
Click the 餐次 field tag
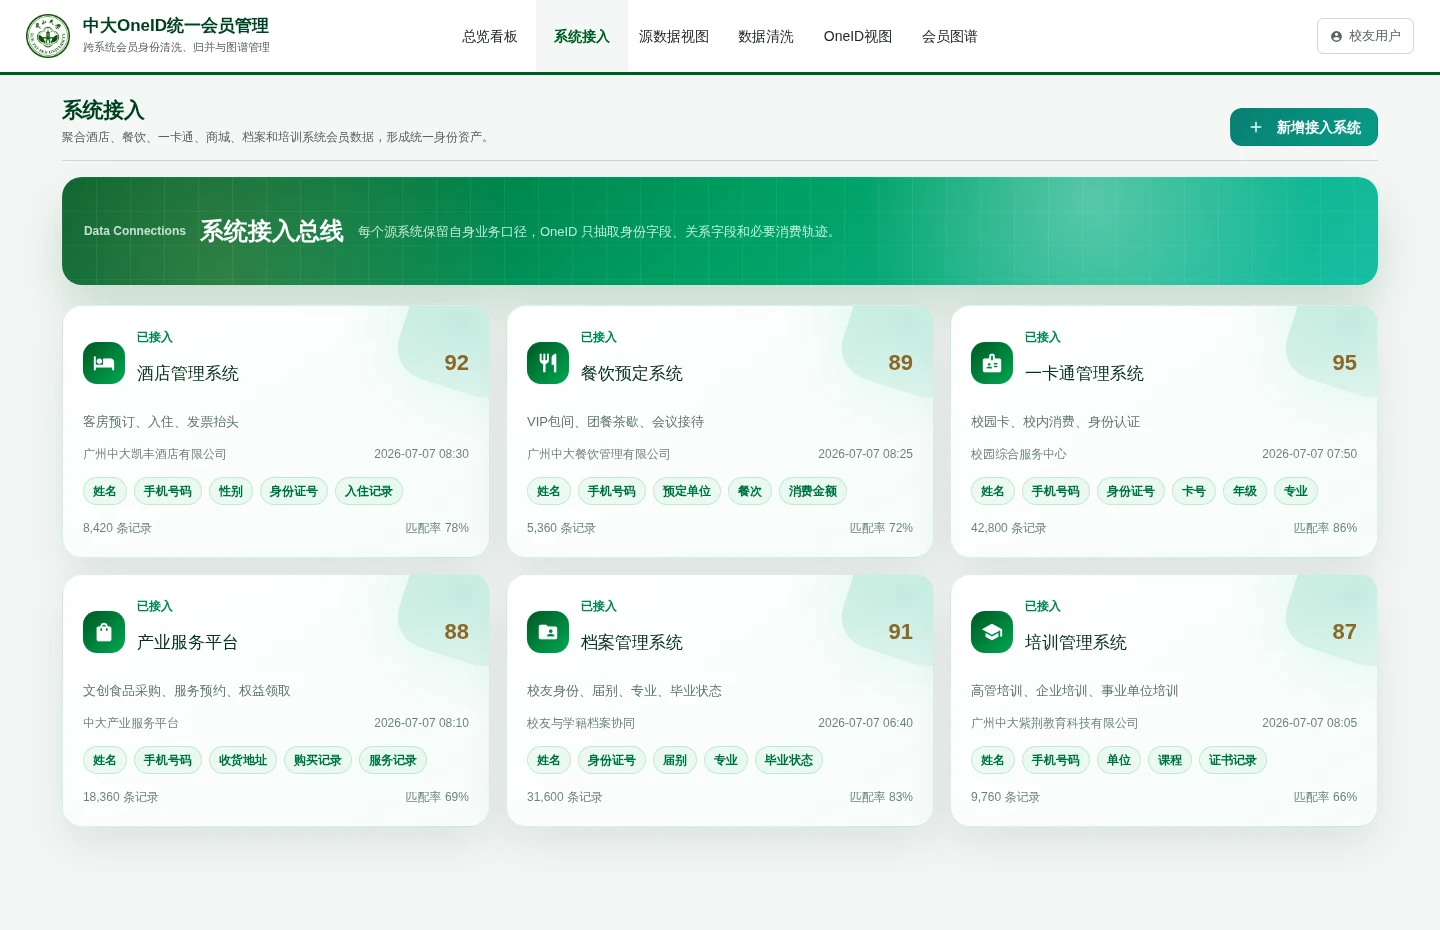[x=750, y=491]
